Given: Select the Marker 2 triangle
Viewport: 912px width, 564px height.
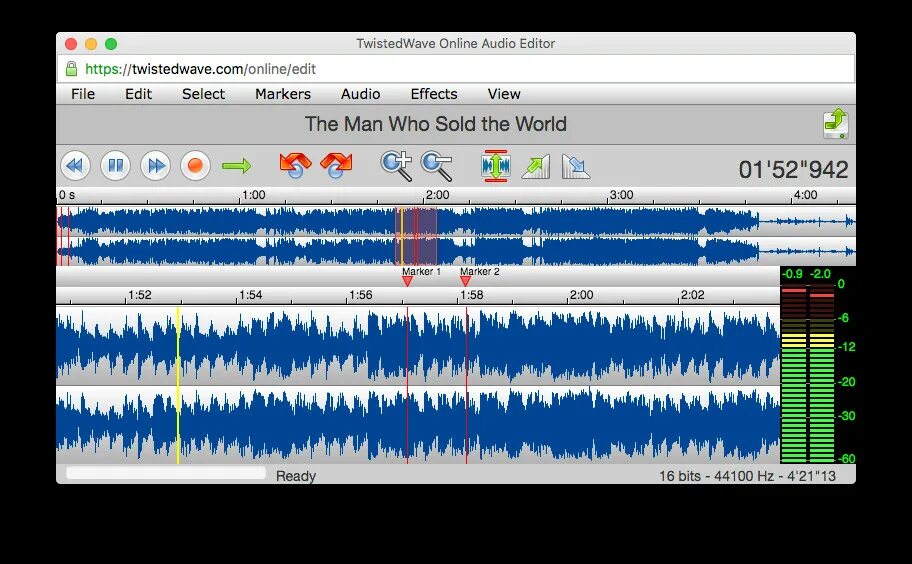Looking at the screenshot, I should [465, 281].
